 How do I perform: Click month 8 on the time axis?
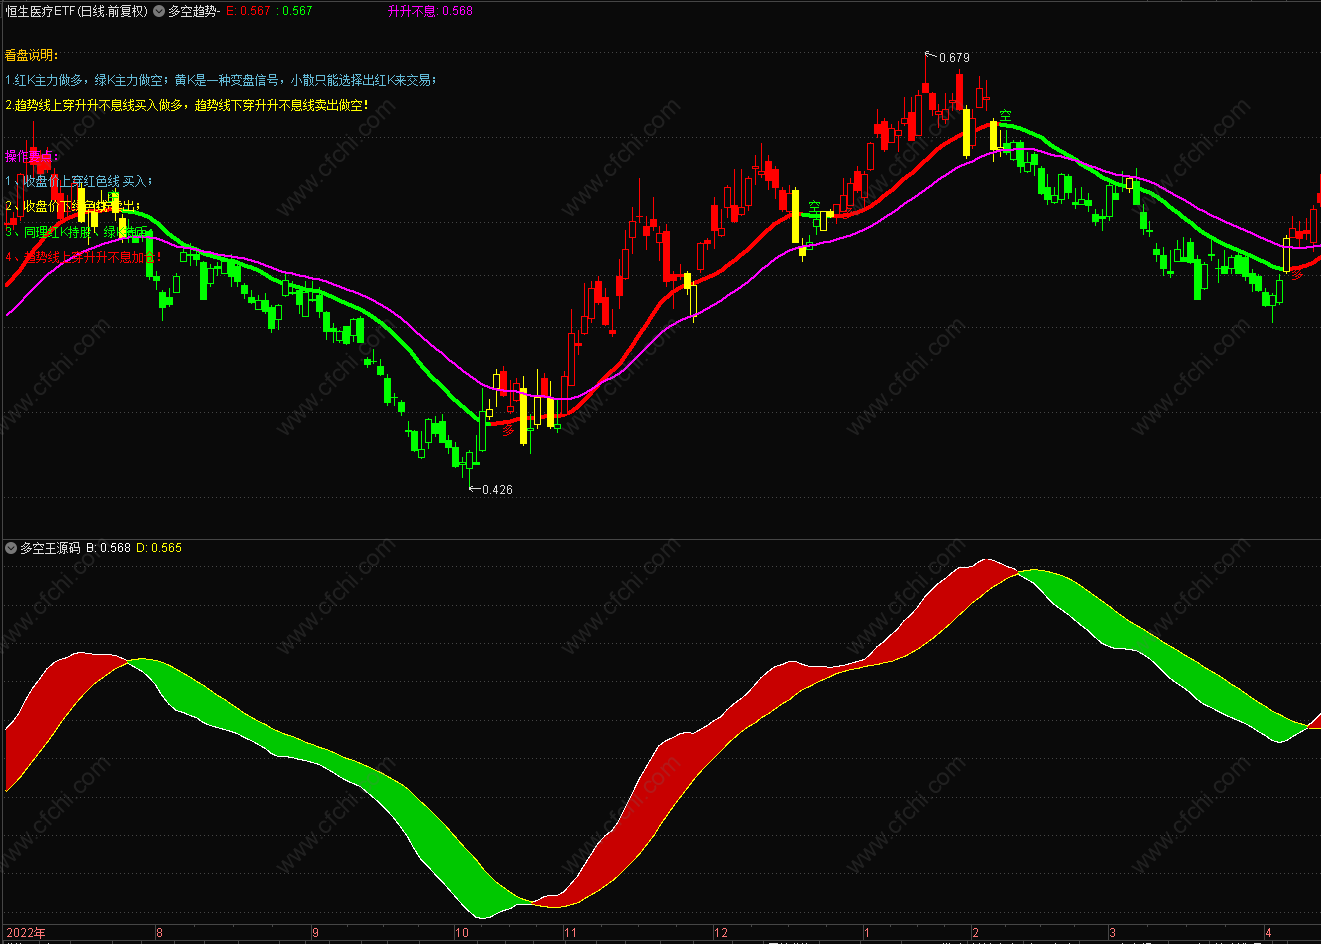point(160,933)
